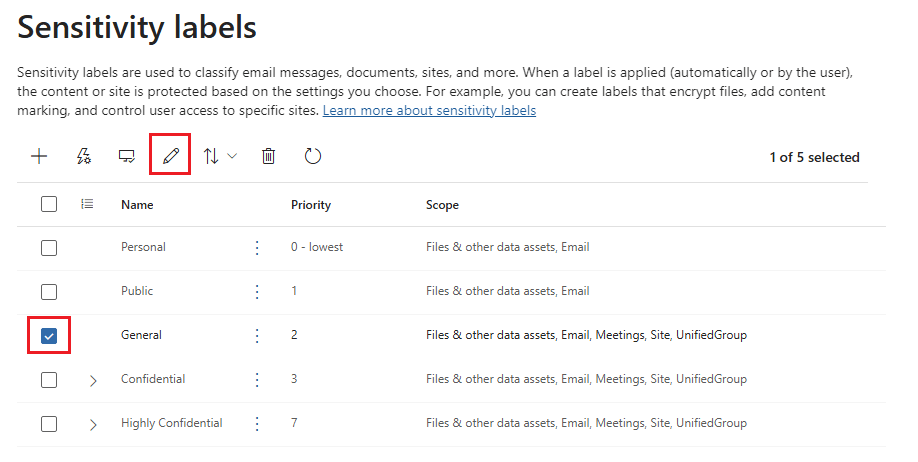Check the Personal label checkbox
This screenshot has width=918, height=462.
[49, 248]
